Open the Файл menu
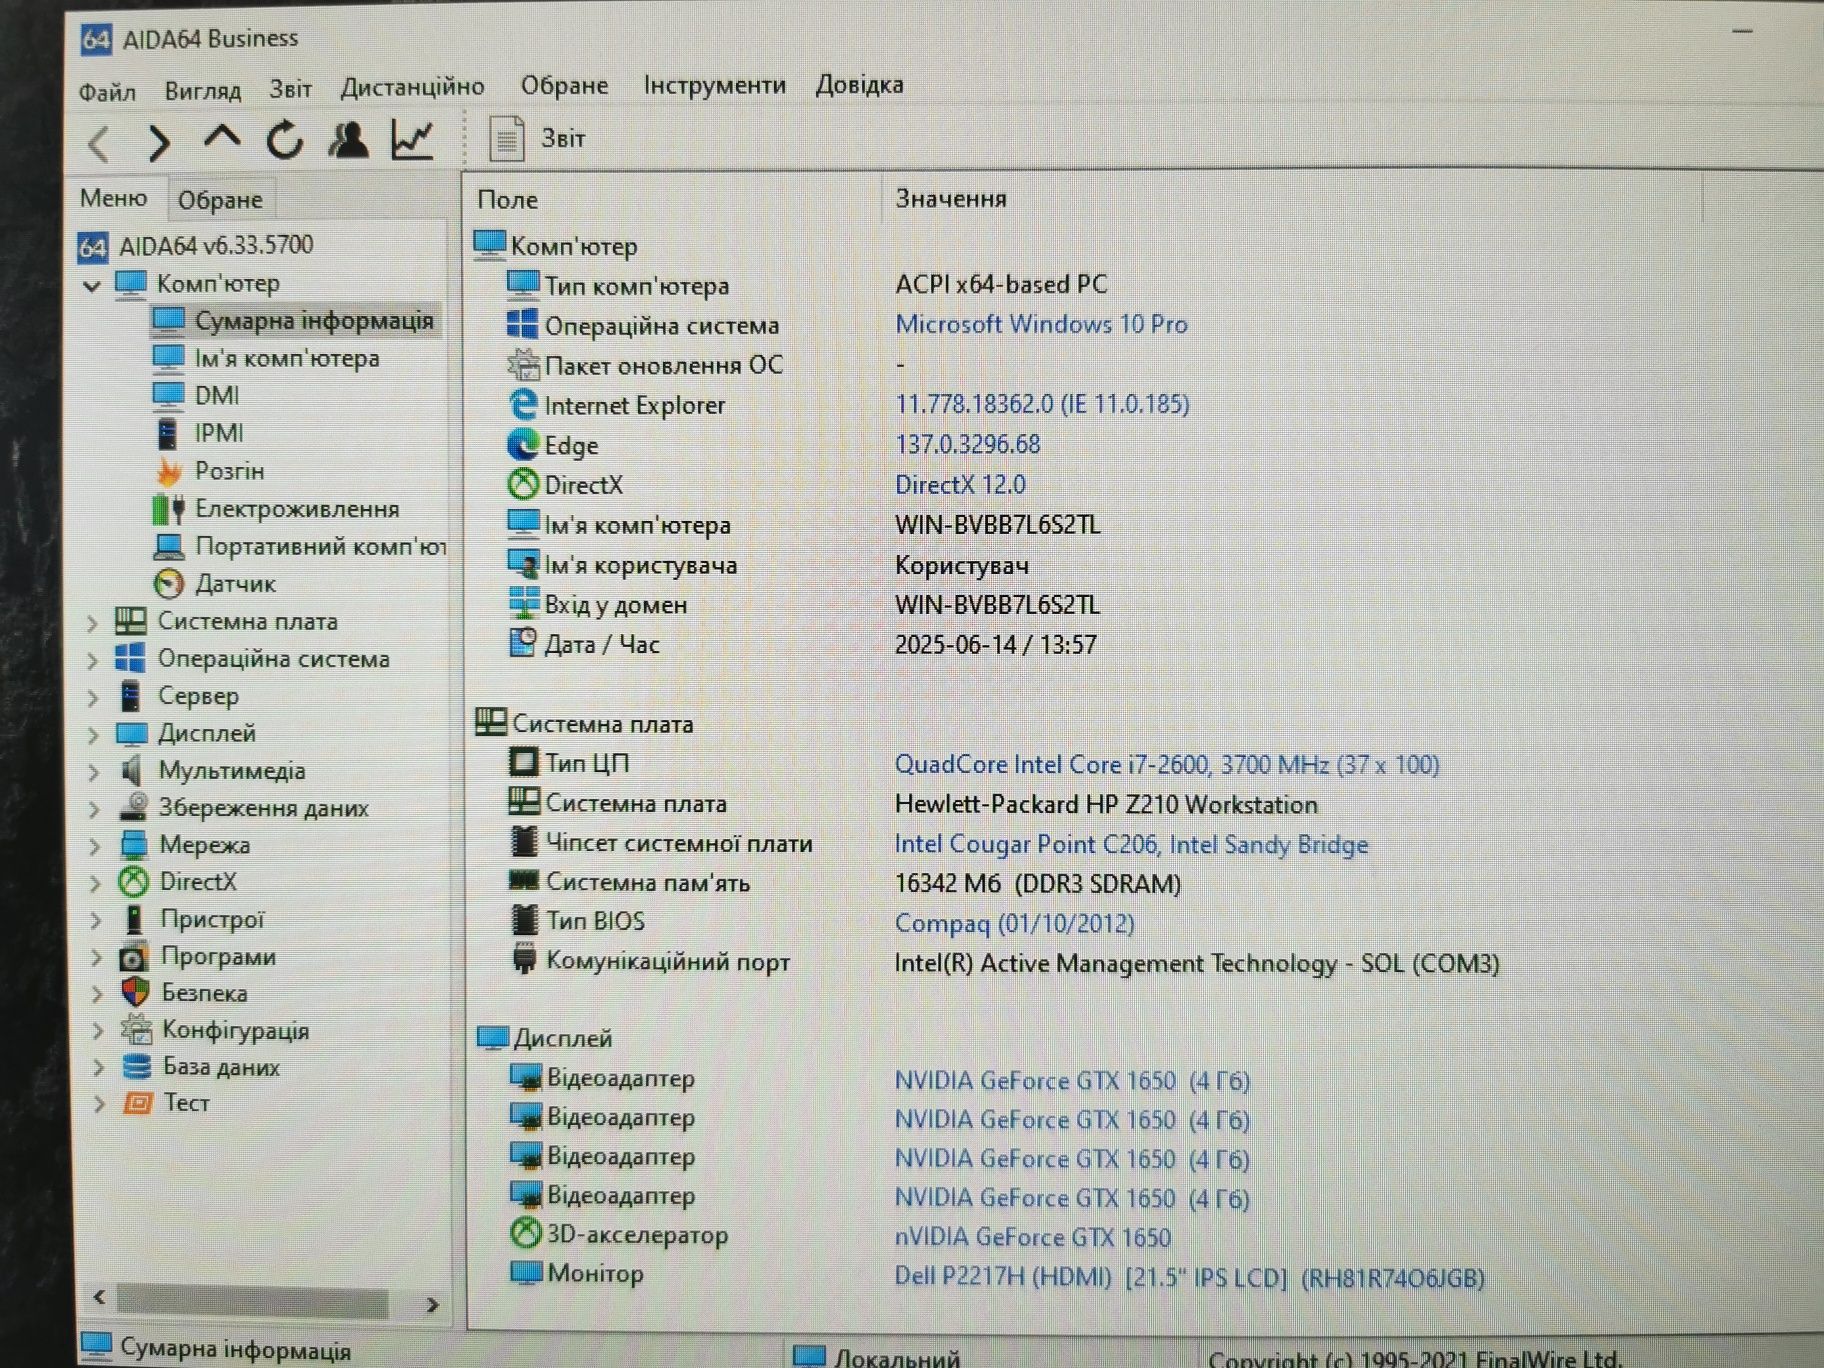Image resolution: width=1824 pixels, height=1368 pixels. (x=107, y=92)
